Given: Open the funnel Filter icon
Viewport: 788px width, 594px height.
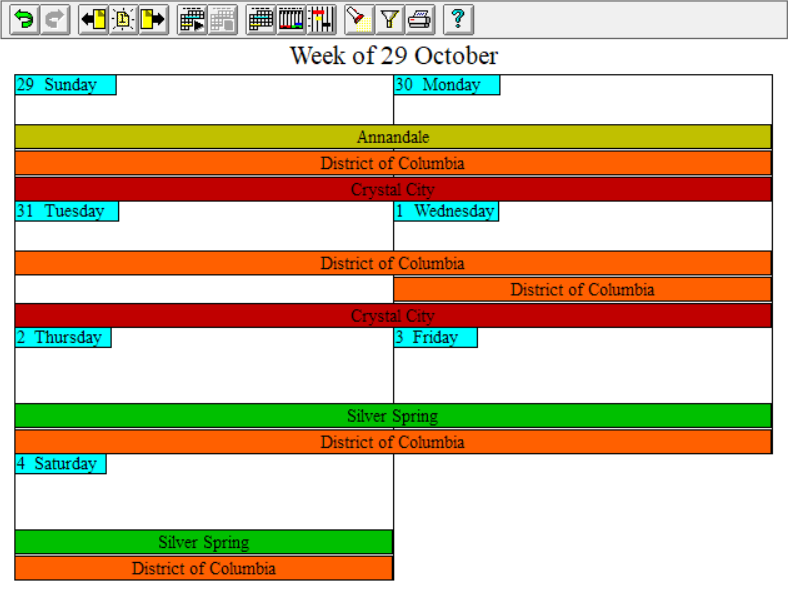Looking at the screenshot, I should click(389, 20).
